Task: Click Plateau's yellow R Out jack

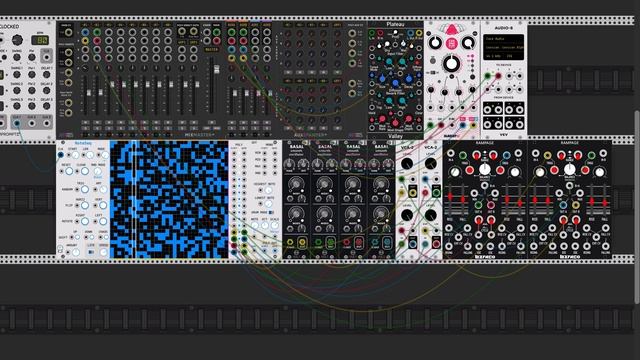Action: point(419,33)
